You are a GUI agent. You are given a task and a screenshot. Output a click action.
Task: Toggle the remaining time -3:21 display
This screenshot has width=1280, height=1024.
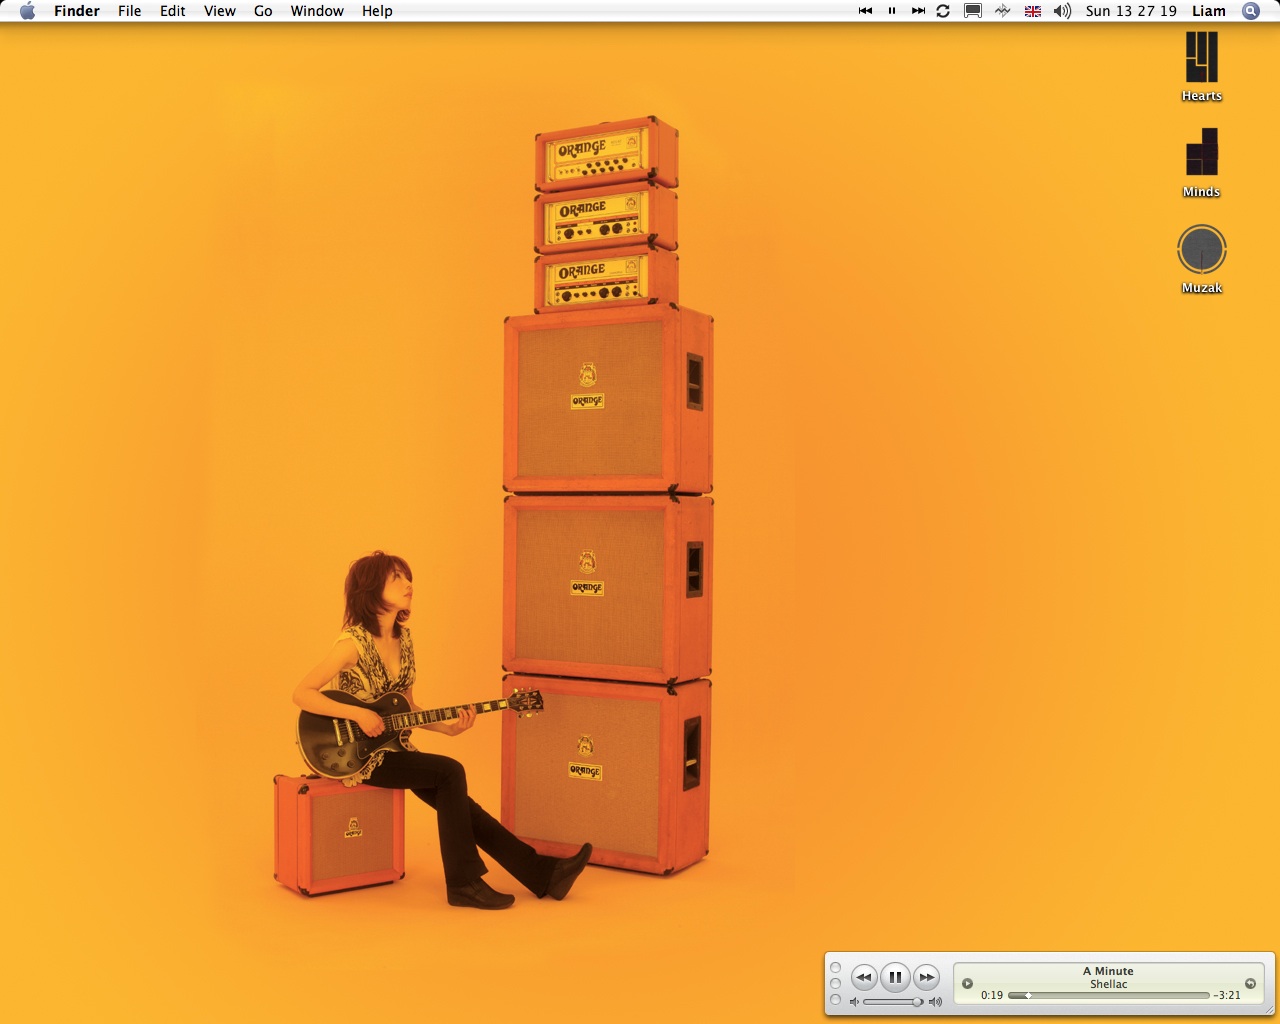pos(1227,995)
